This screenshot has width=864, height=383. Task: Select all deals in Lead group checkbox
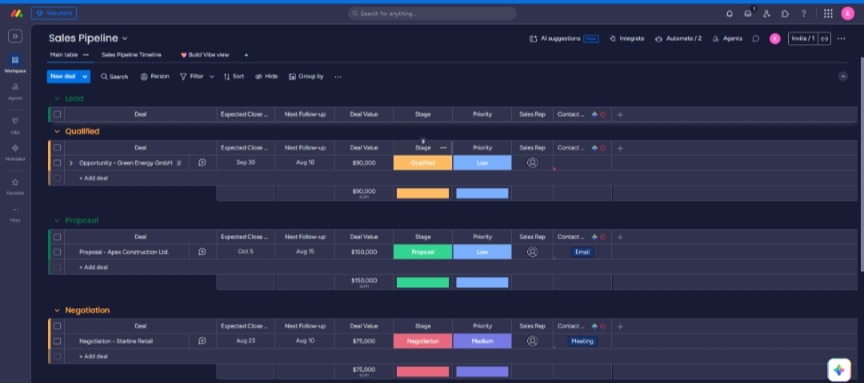click(x=57, y=115)
